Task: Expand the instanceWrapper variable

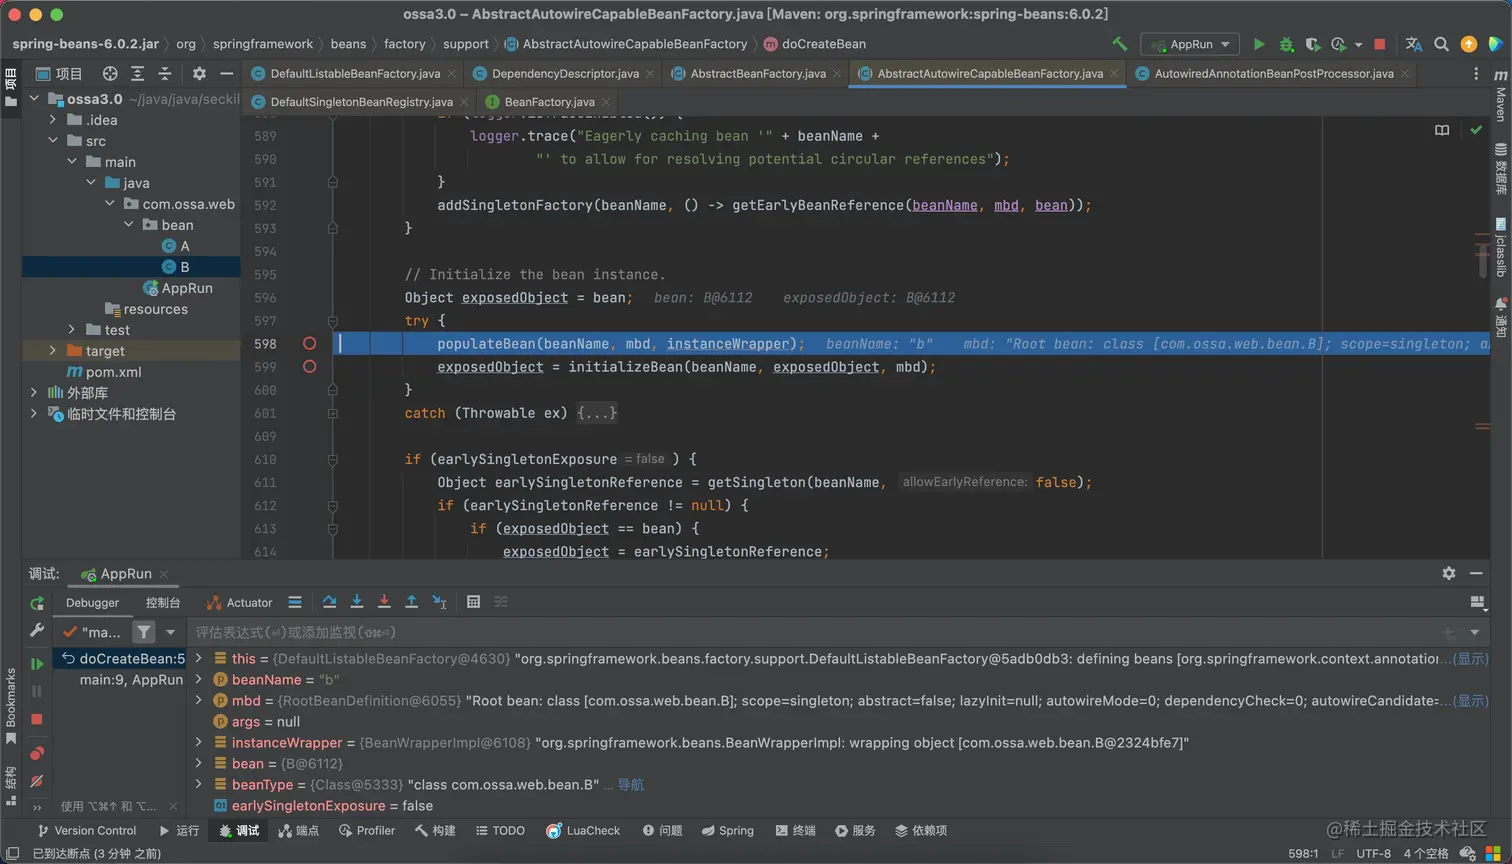Action: (199, 743)
